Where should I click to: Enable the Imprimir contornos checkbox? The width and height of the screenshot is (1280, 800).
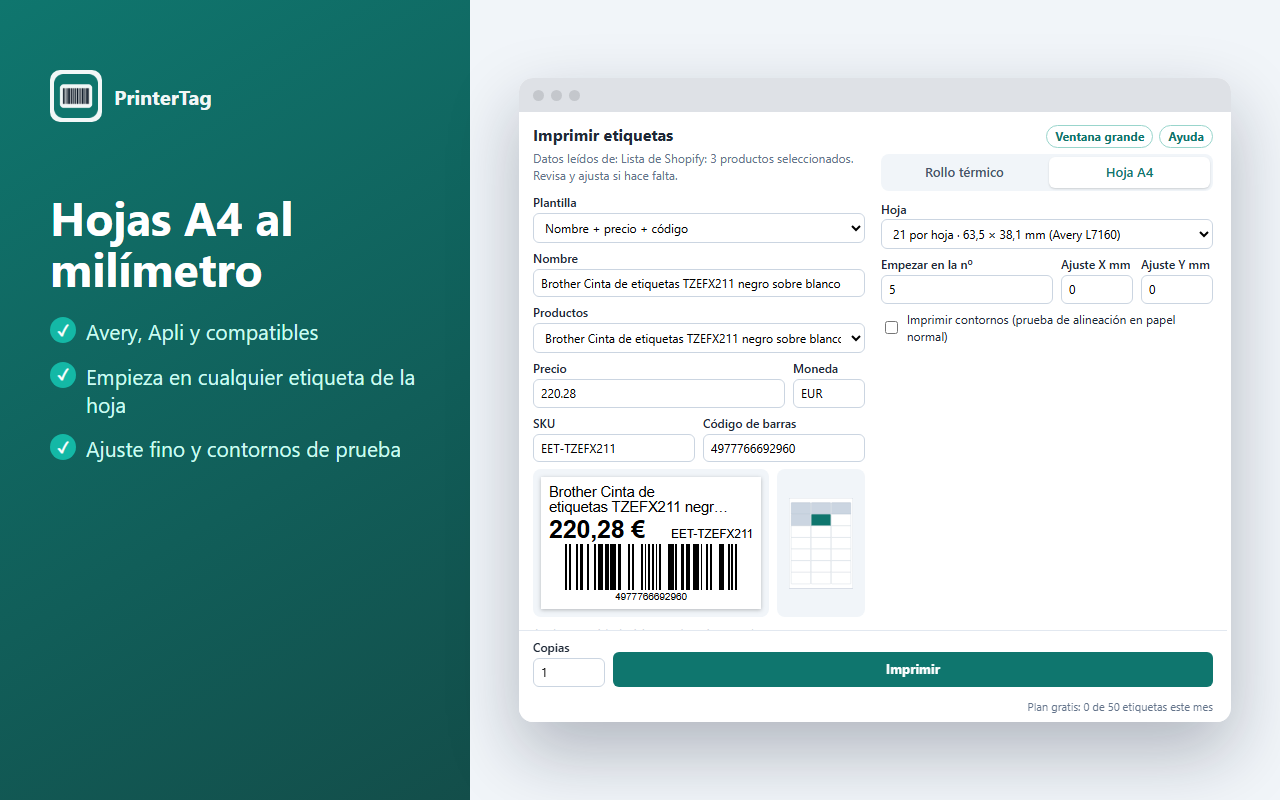892,327
